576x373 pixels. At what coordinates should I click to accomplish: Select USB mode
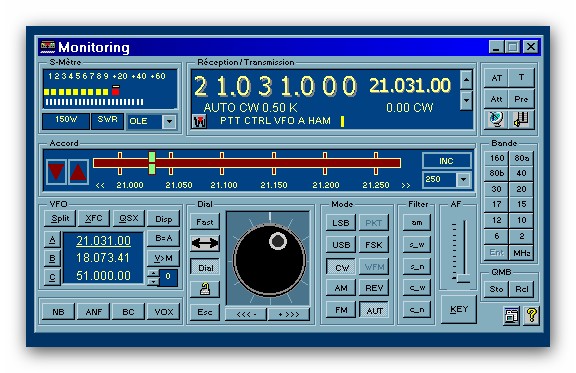(x=341, y=245)
